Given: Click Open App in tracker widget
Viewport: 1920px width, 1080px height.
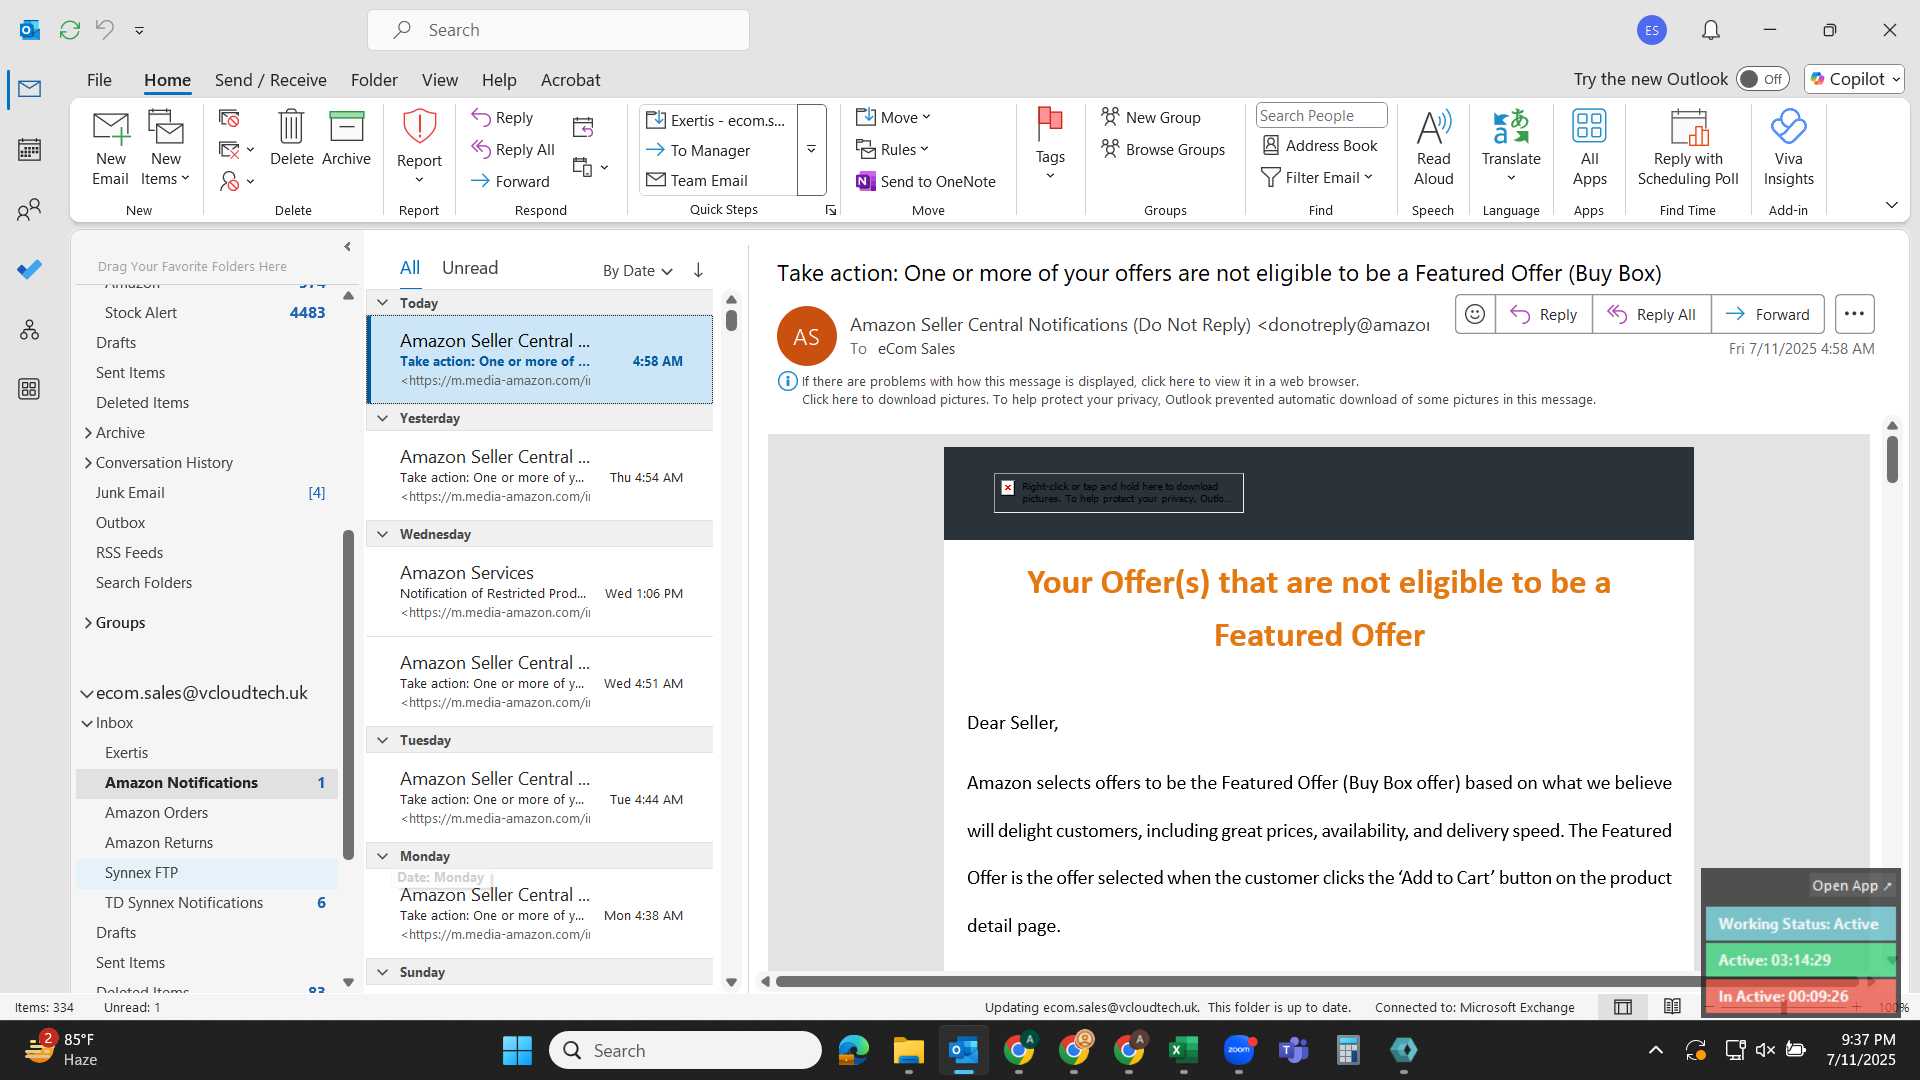Looking at the screenshot, I should coord(1851,885).
